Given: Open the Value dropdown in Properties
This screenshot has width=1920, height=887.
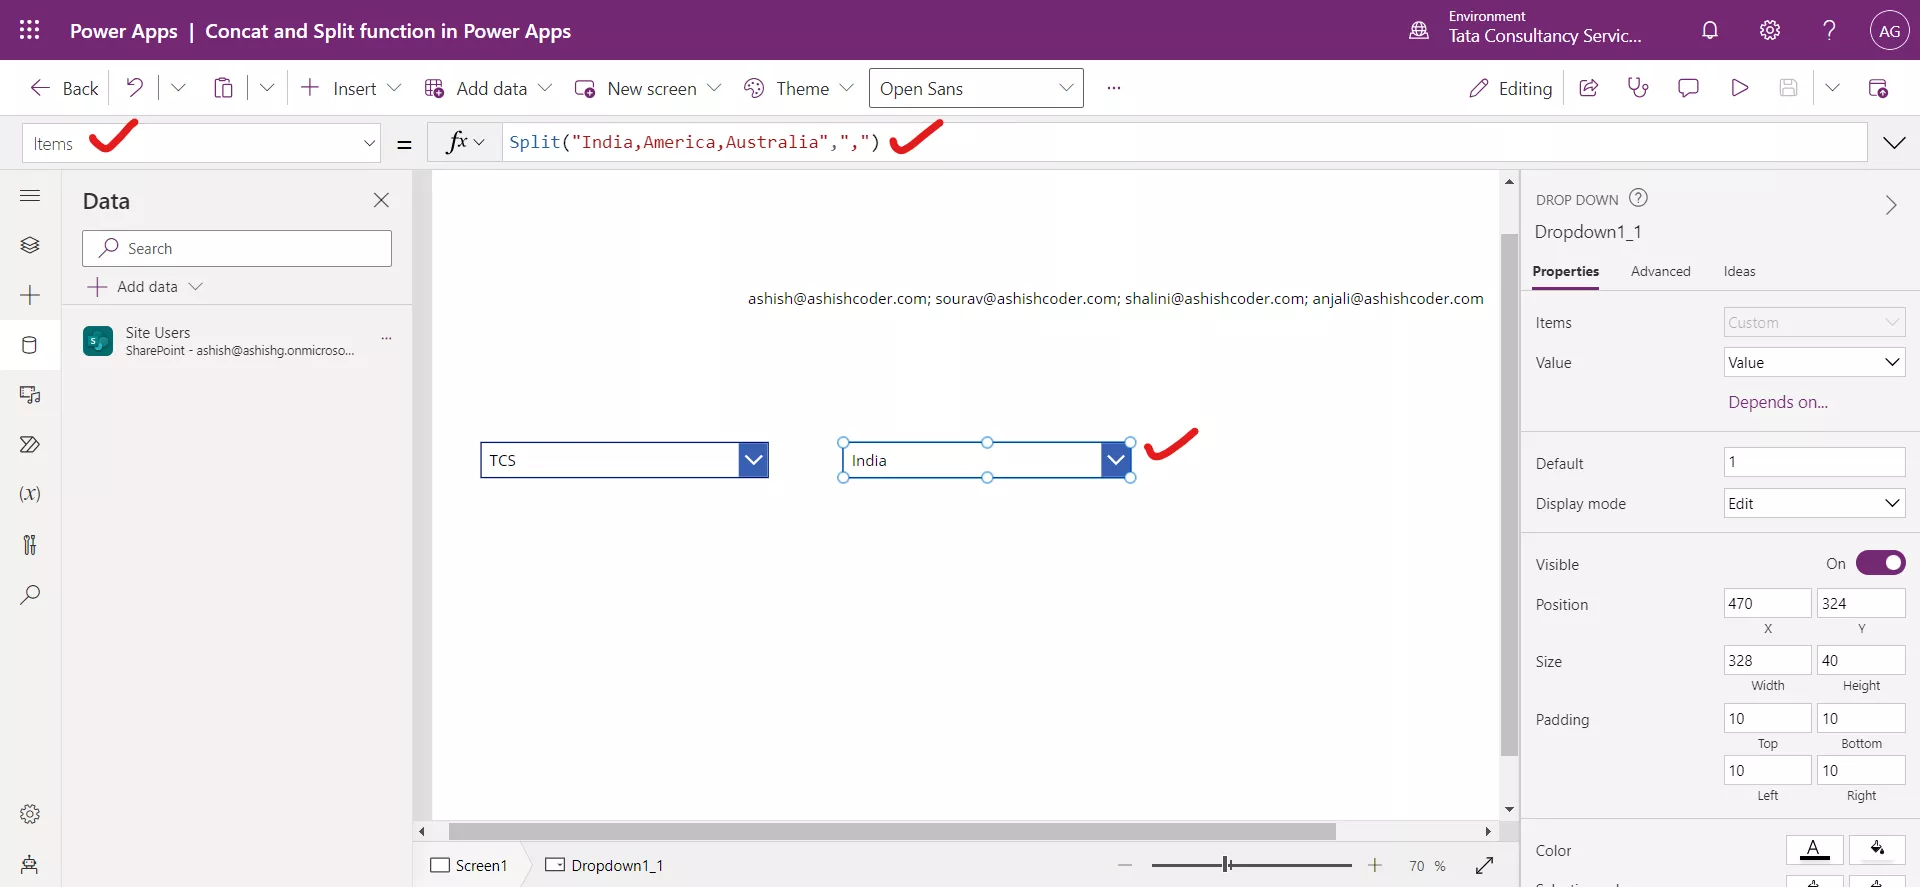Looking at the screenshot, I should point(1814,362).
